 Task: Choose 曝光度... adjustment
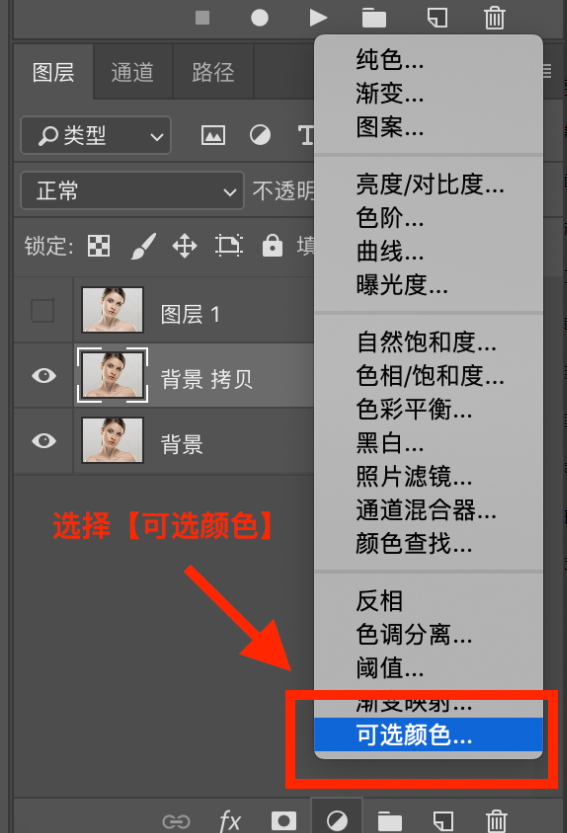pyautogui.click(x=428, y=285)
